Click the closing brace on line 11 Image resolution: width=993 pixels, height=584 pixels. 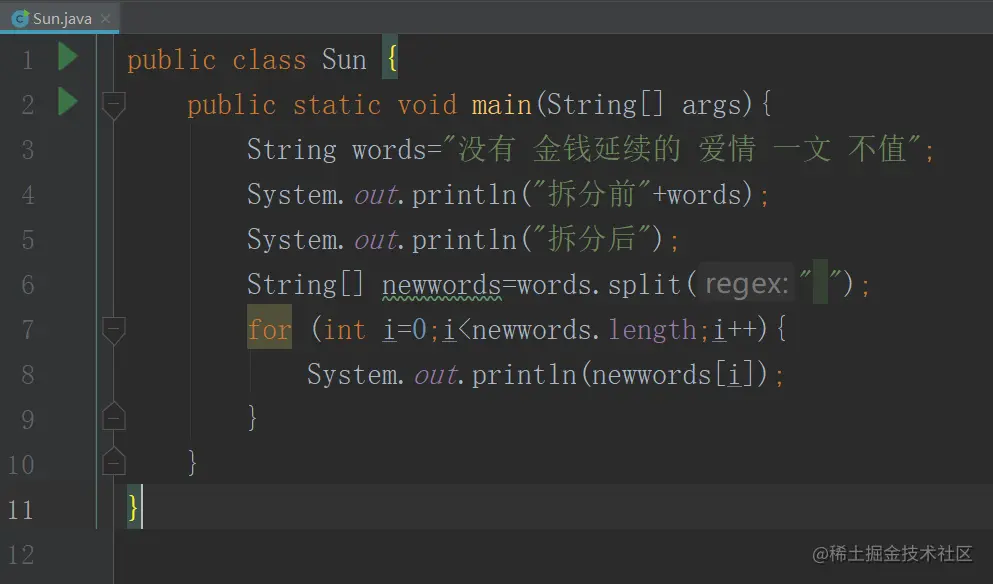(133, 508)
